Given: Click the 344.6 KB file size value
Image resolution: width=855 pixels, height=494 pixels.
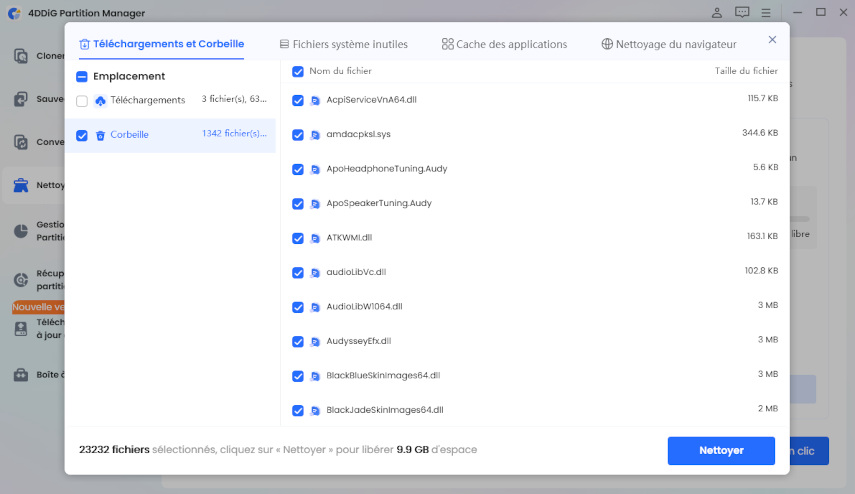Looking at the screenshot, I should click(760, 133).
